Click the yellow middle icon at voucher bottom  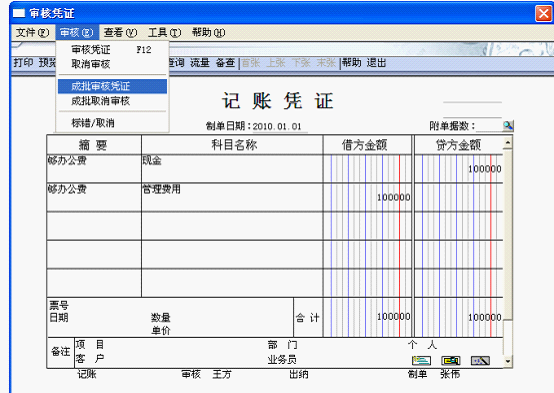coord(451,360)
